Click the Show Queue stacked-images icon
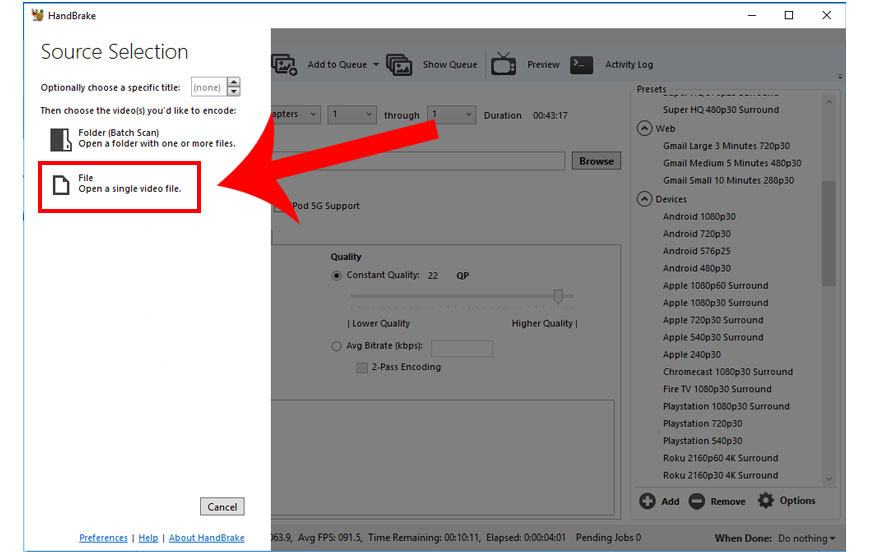Image resolution: width=880 pixels, height=552 pixels. [x=399, y=65]
